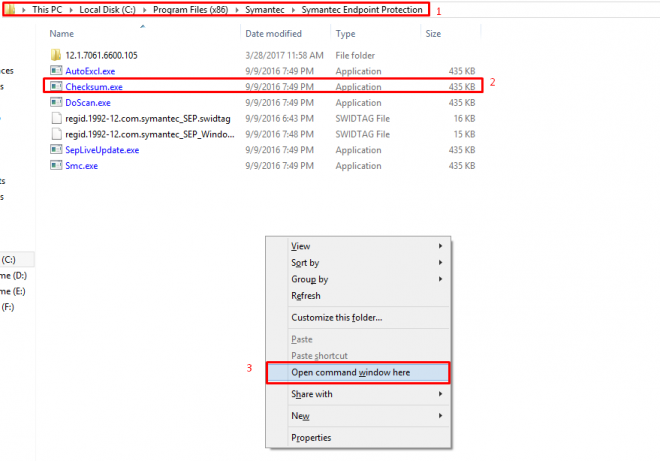Click the Symantec Endpoint Protection breadcrumb

(362, 10)
